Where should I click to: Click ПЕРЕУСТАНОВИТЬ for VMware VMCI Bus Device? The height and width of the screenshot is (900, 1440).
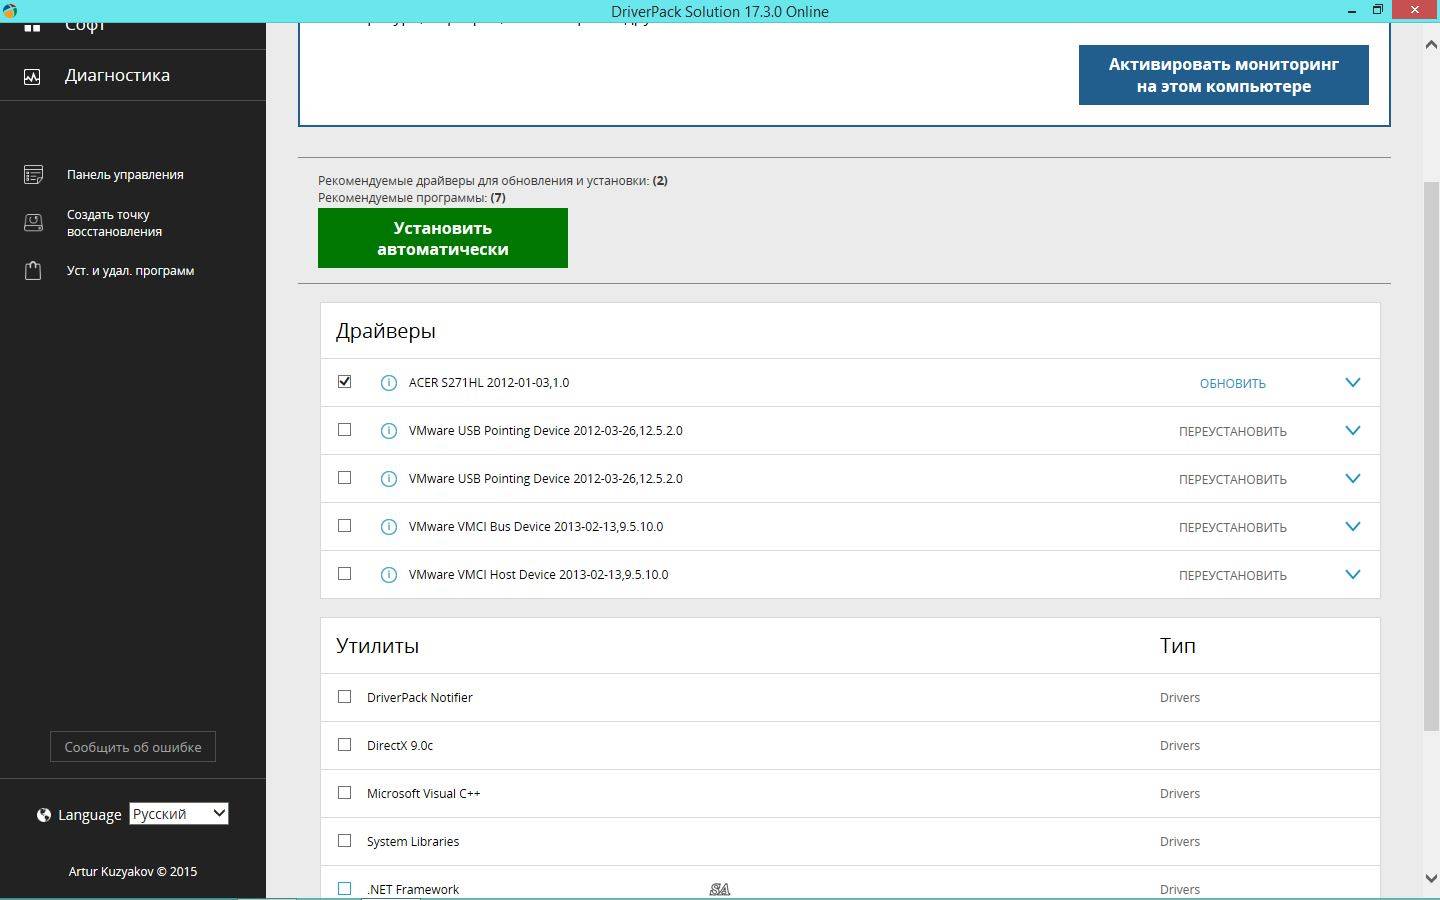coord(1233,528)
